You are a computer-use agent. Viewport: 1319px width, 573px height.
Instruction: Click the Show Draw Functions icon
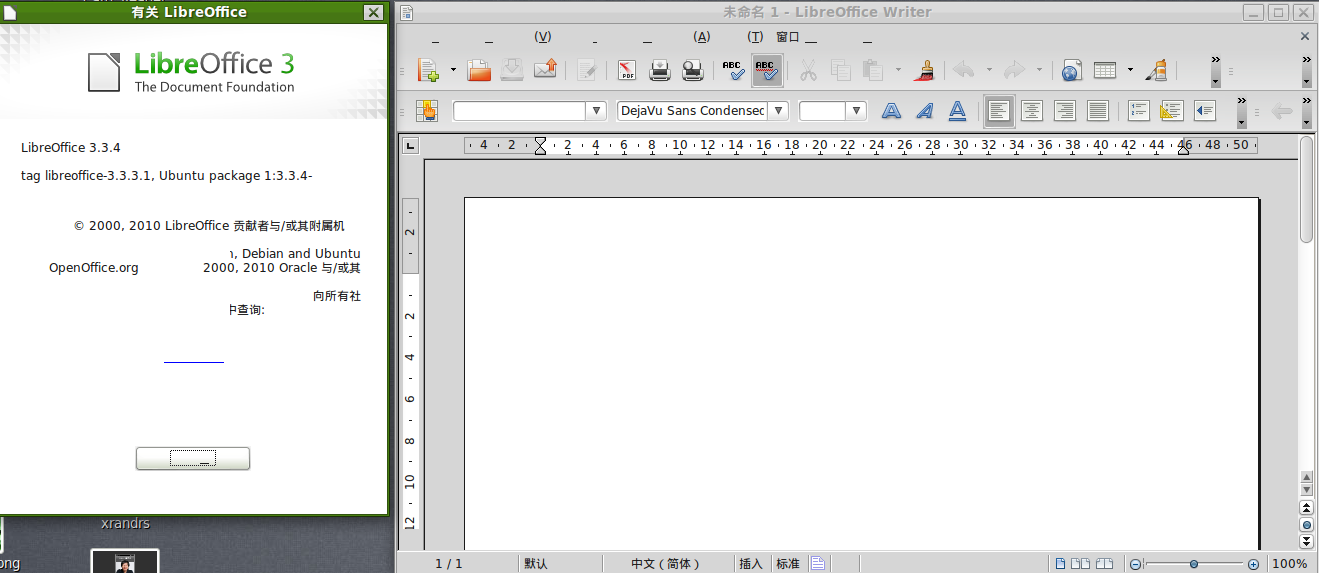click(1155, 70)
